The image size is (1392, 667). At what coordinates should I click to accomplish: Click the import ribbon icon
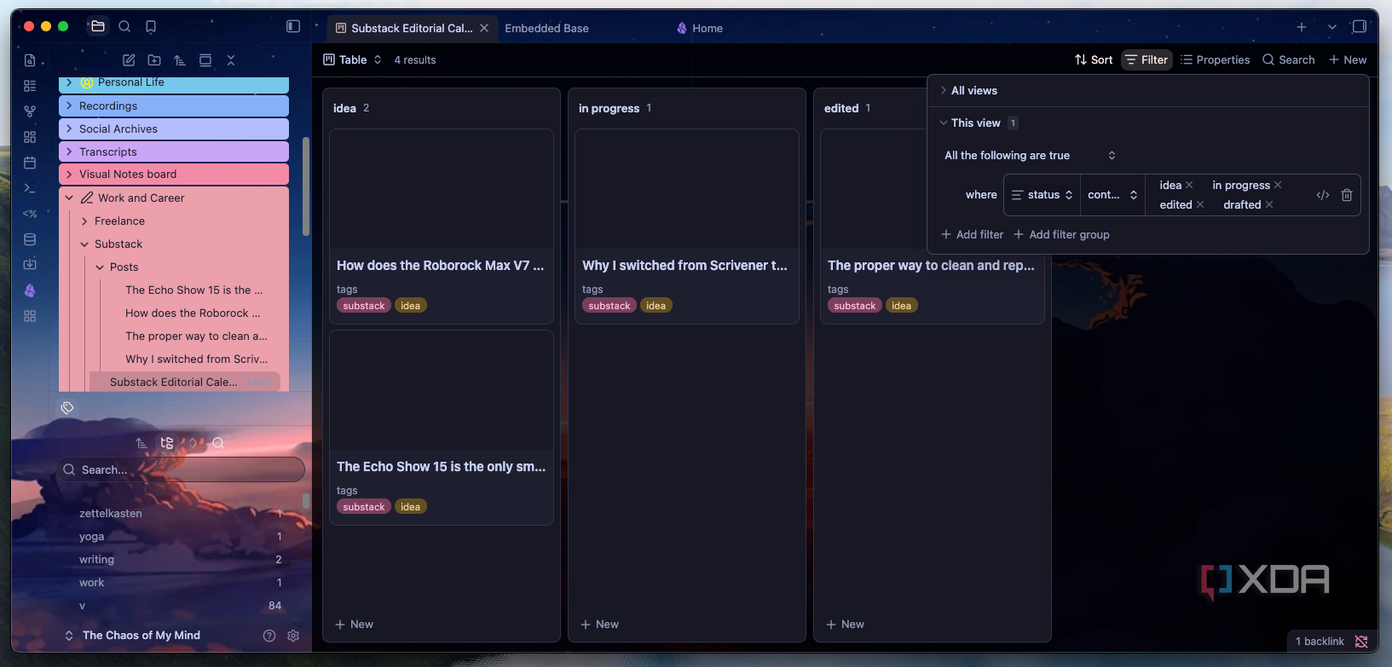(x=30, y=264)
